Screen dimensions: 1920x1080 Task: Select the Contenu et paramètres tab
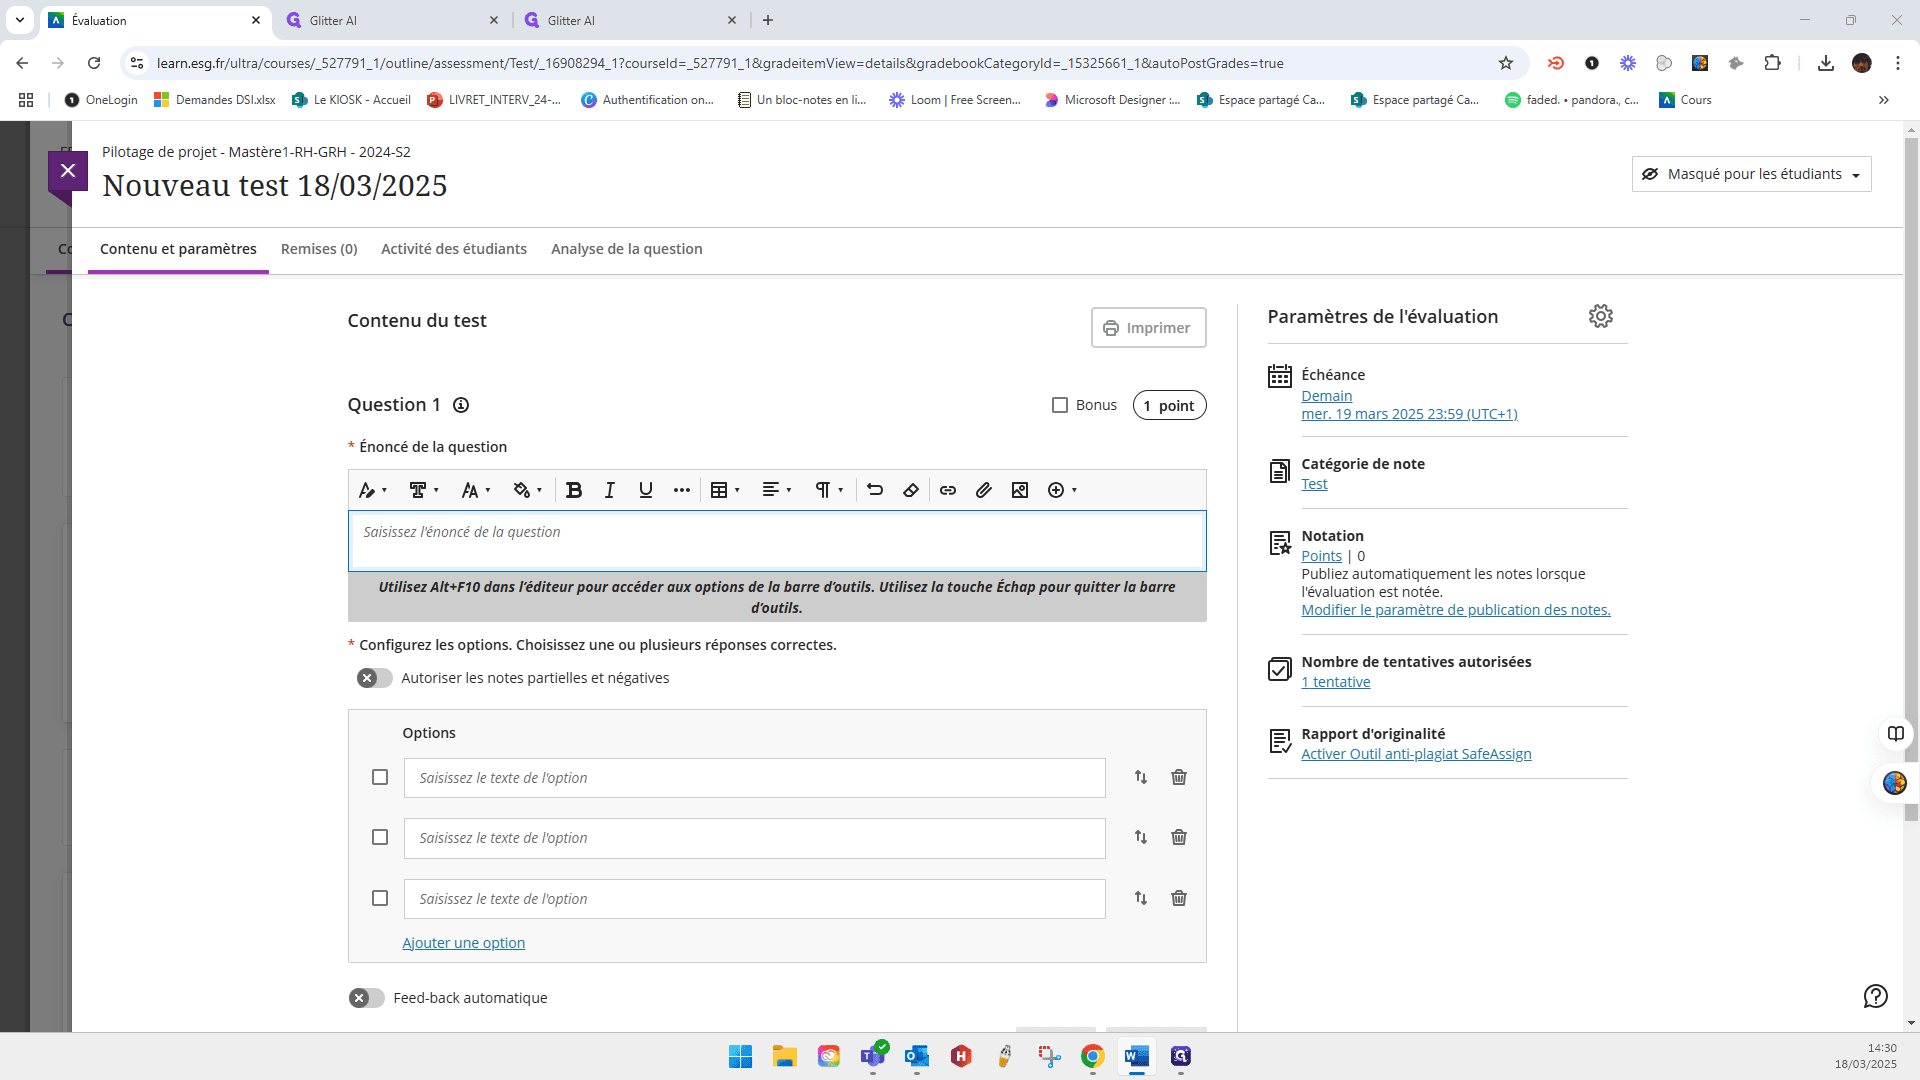point(178,249)
